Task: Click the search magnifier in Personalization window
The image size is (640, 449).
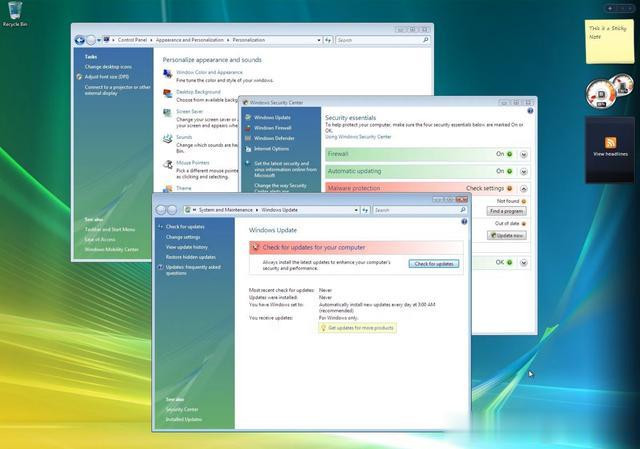Action: (x=425, y=40)
